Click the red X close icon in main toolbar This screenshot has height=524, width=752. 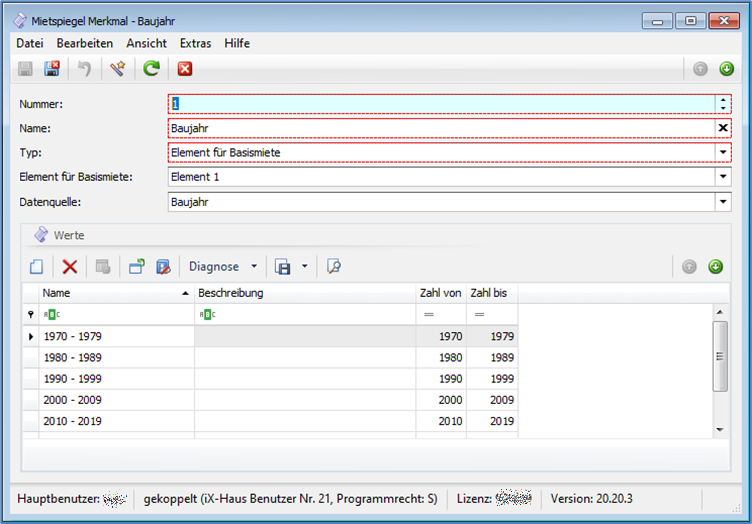click(x=184, y=69)
